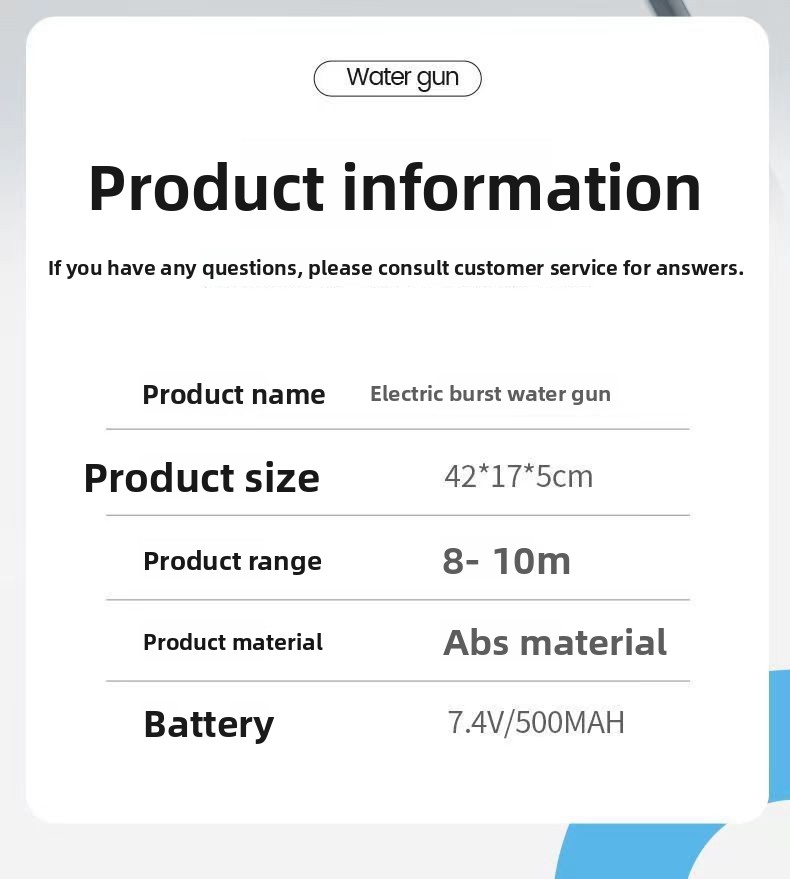Click the 8- 10m range value
Viewport: 790px width, 879px height.
click(x=506, y=561)
